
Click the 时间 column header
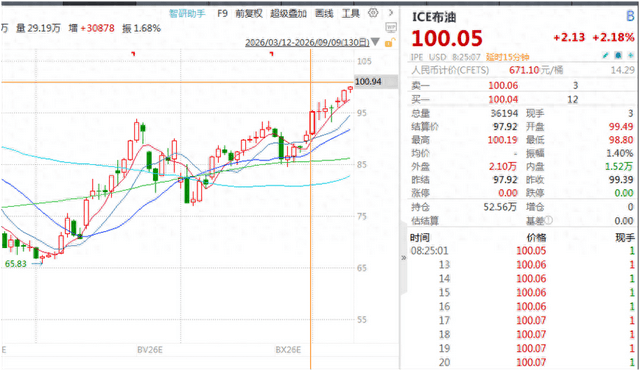click(x=420, y=238)
